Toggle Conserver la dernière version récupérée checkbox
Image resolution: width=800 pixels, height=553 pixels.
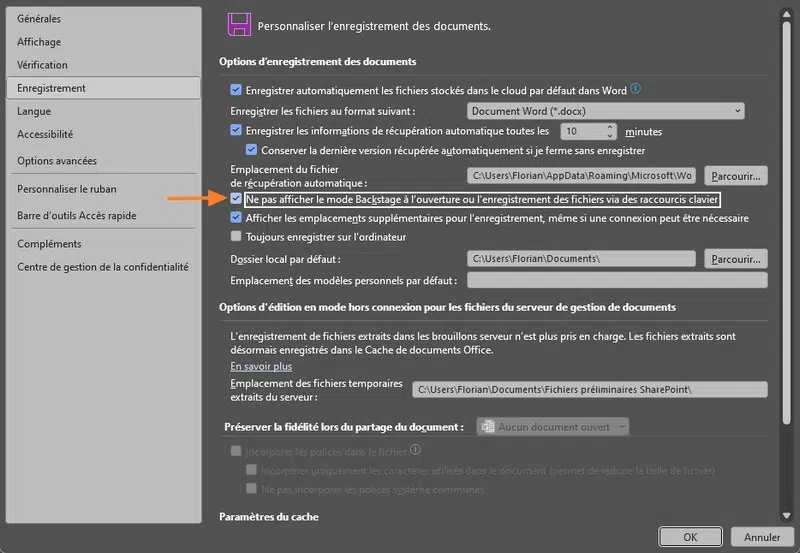[251, 149]
